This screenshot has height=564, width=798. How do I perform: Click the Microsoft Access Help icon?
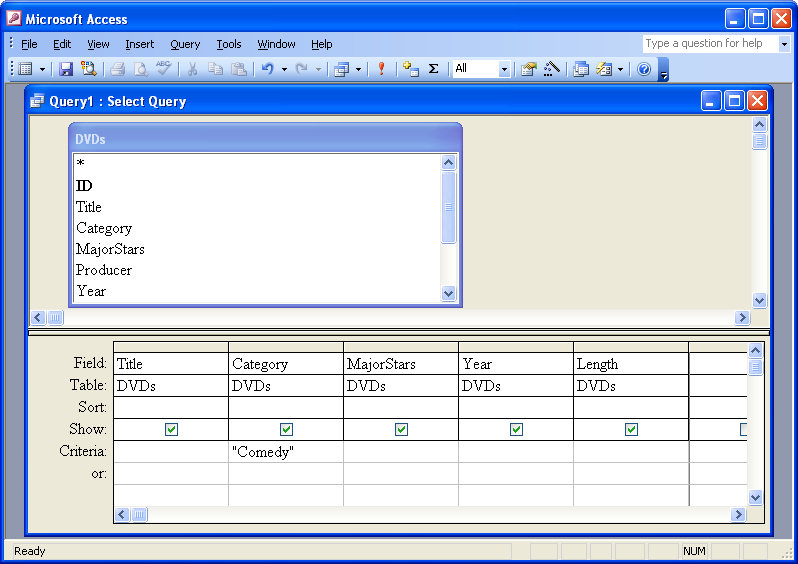click(644, 69)
